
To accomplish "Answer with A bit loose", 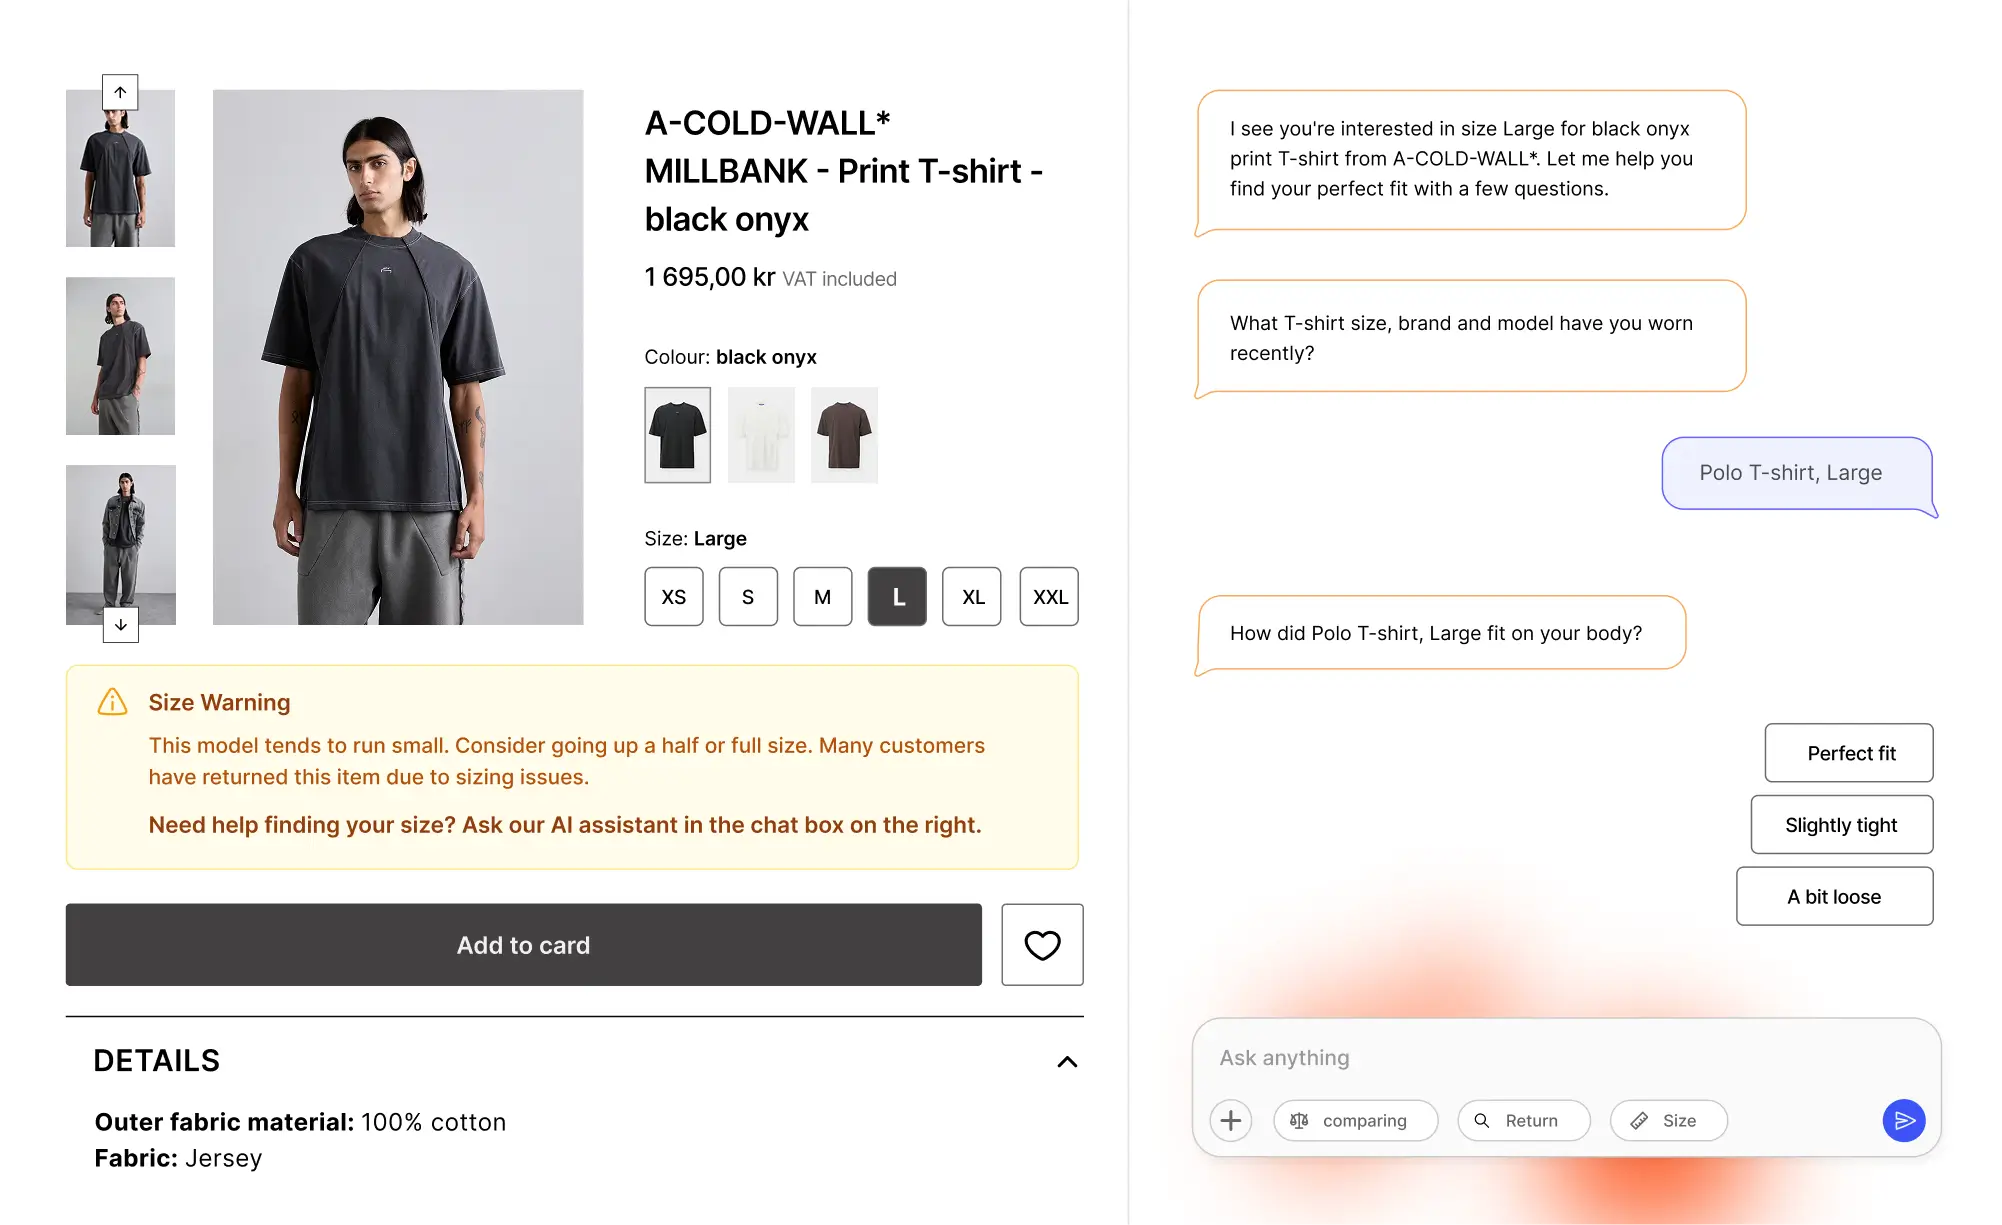I will (1835, 897).
